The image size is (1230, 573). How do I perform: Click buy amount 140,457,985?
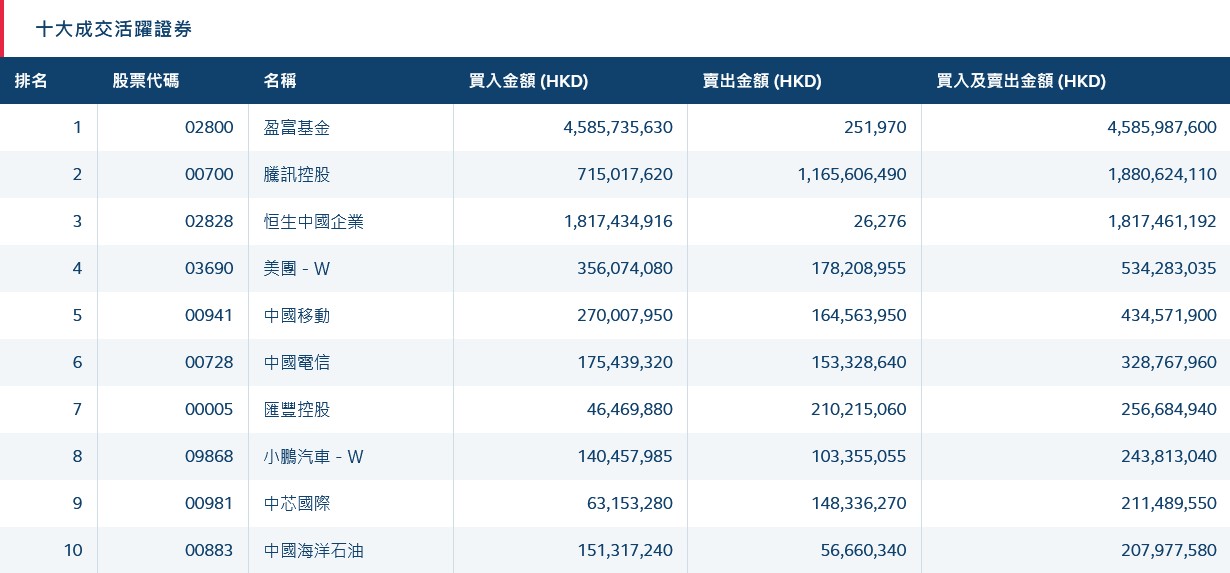pyautogui.click(x=625, y=456)
